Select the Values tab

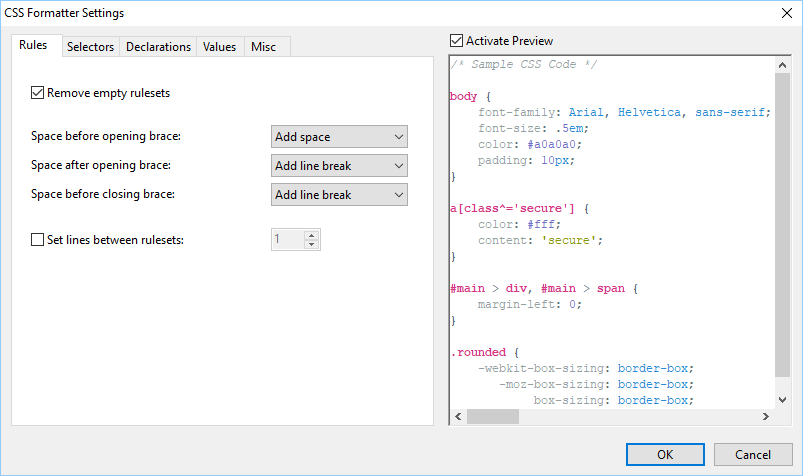219,47
